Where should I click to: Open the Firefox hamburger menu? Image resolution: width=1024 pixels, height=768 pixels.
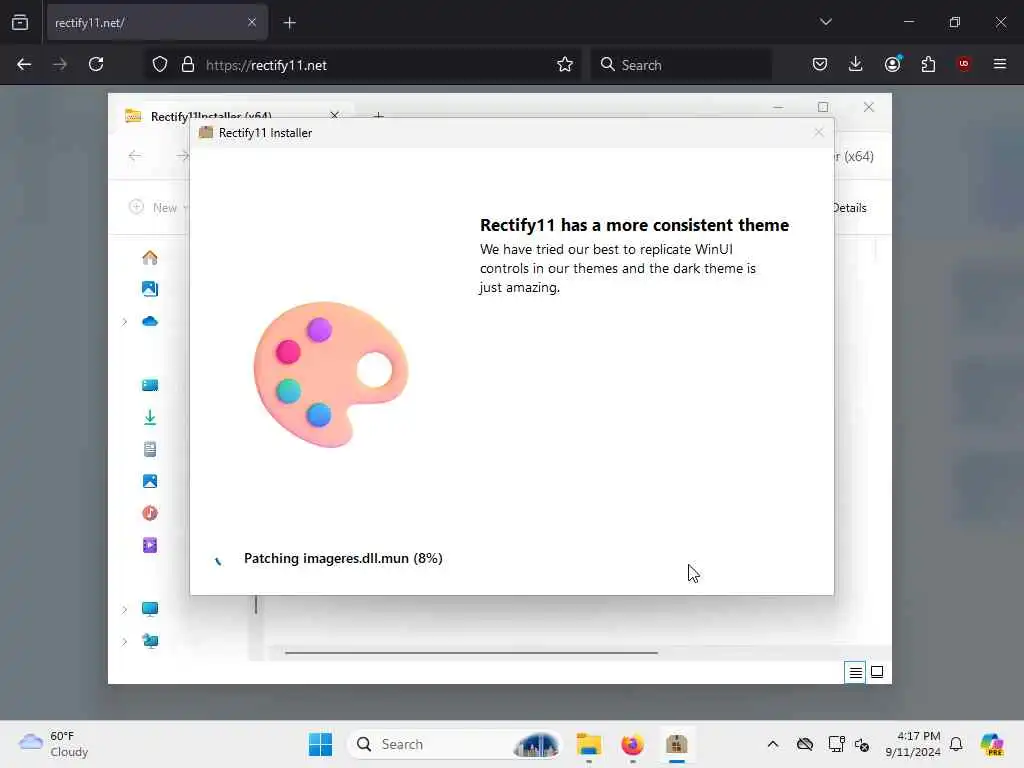[x=1000, y=64]
